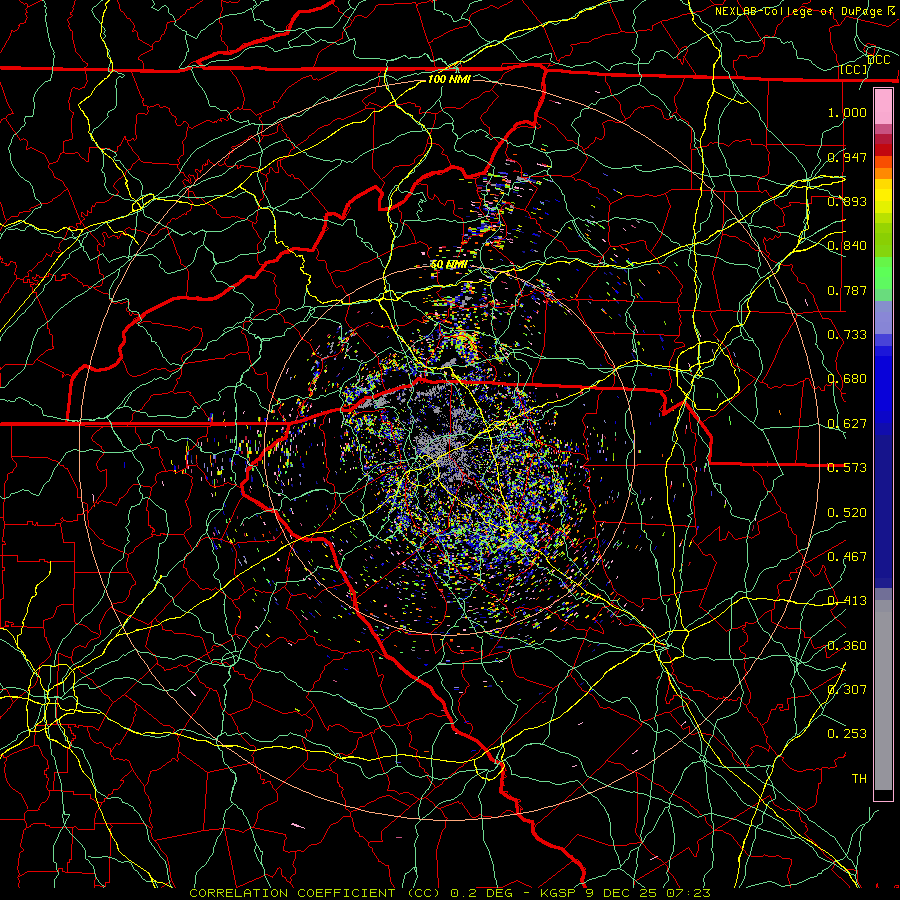Viewport: 900px width, 900px height.
Task: Click the 0.947 scale value
Action: click(x=847, y=157)
